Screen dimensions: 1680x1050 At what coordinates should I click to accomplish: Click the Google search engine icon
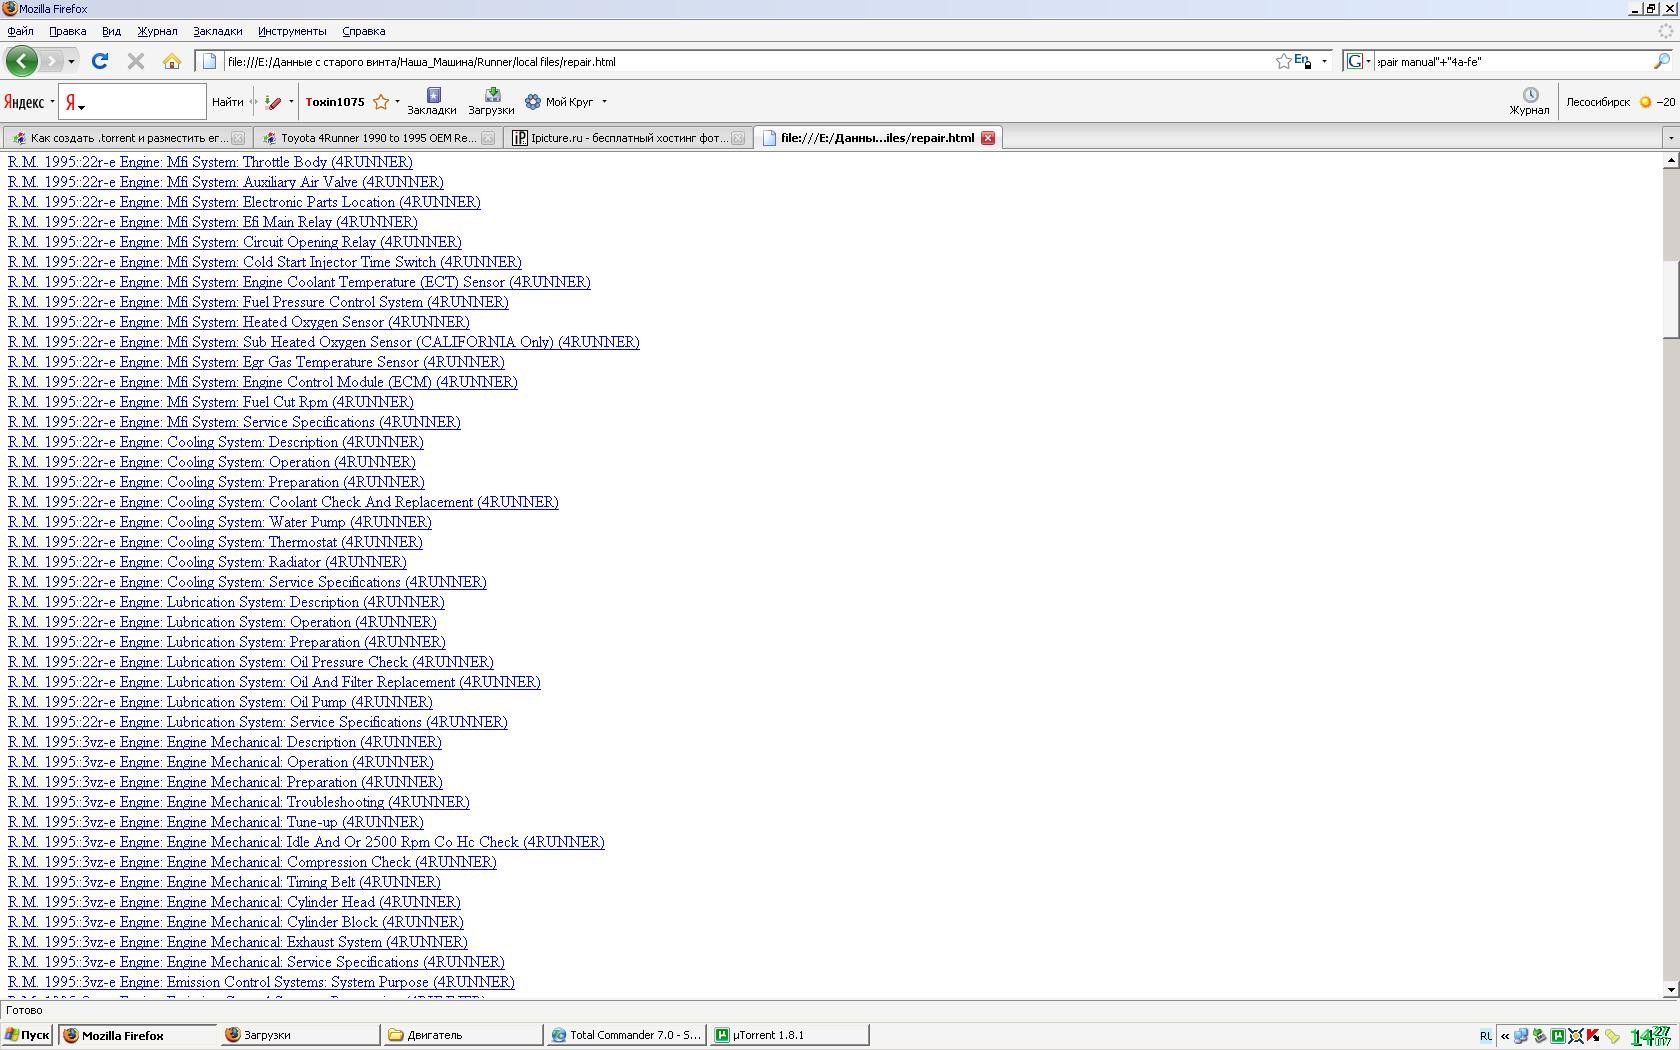[x=1354, y=61]
